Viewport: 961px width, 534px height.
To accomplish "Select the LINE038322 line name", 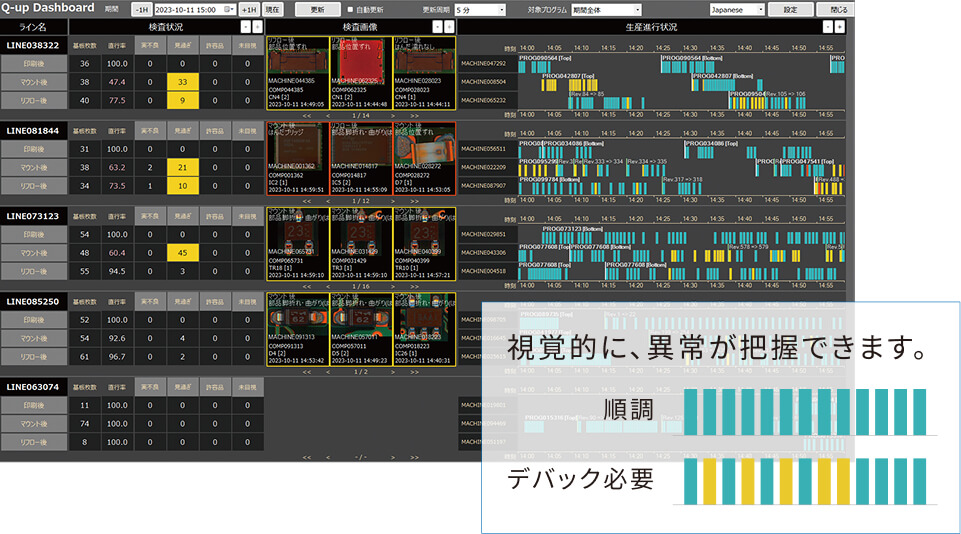I will [33, 45].
